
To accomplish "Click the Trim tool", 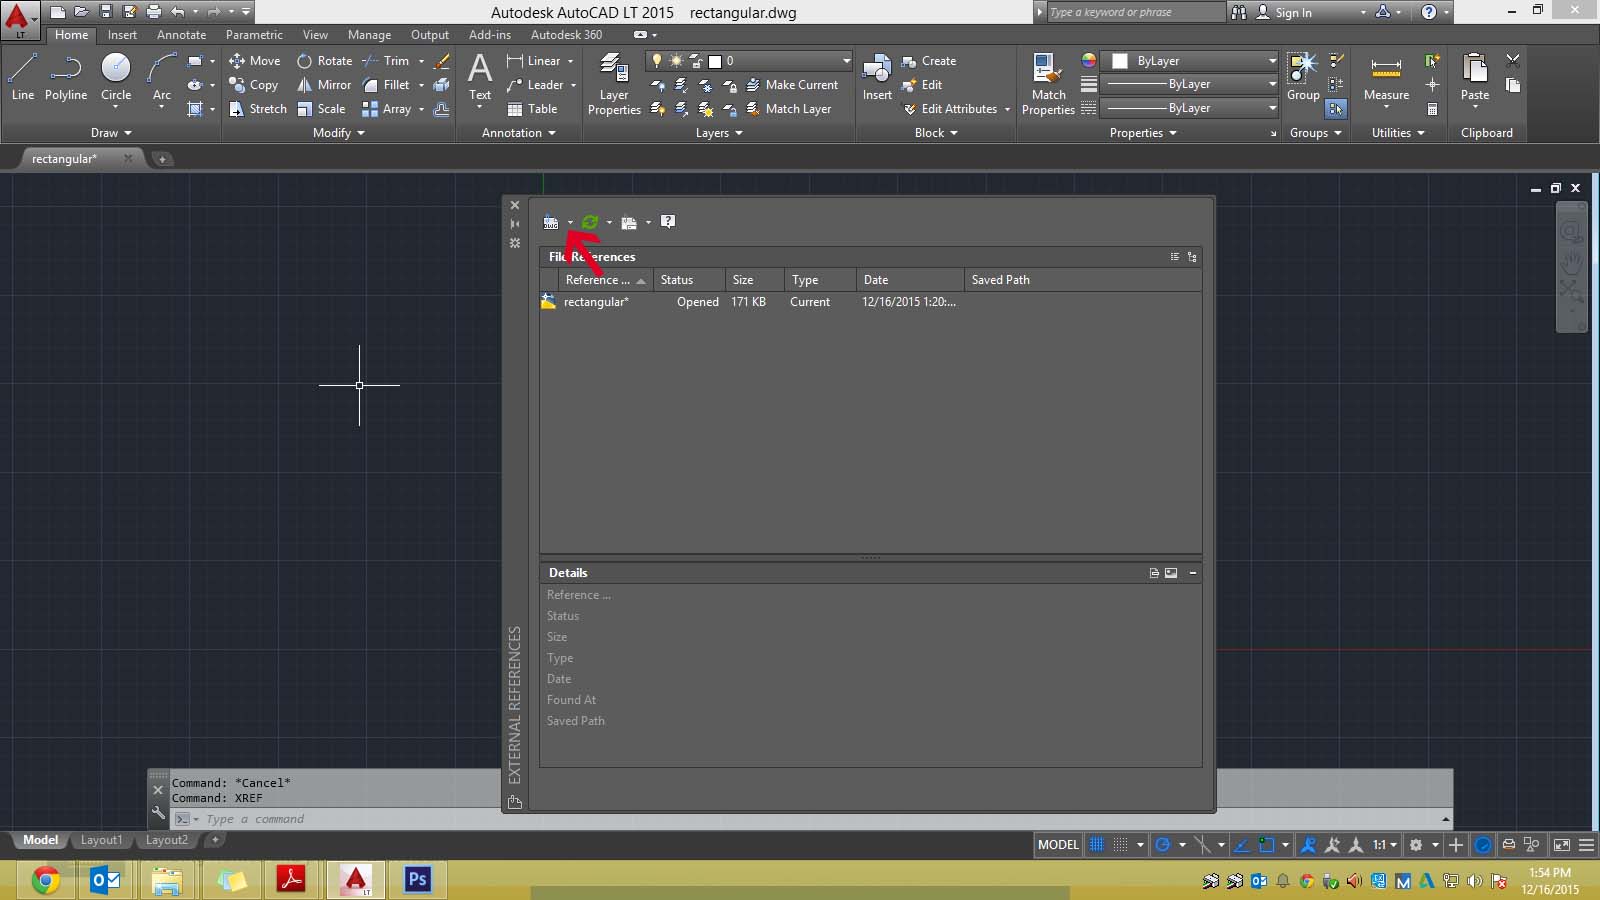I will tap(386, 61).
